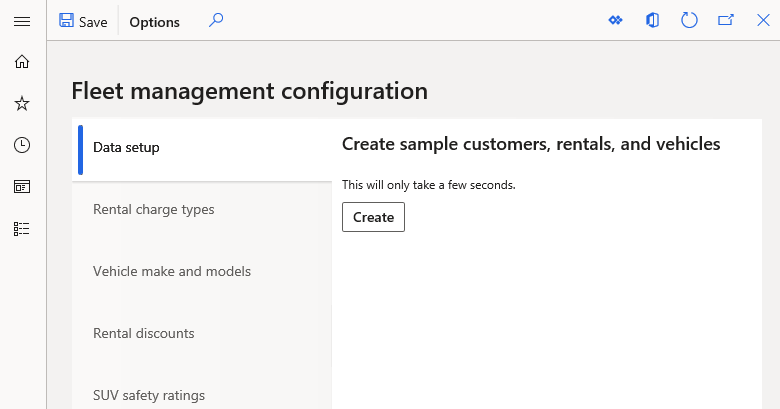Click the Save button in toolbar
Screen dimensions: 780x409
(83, 21)
